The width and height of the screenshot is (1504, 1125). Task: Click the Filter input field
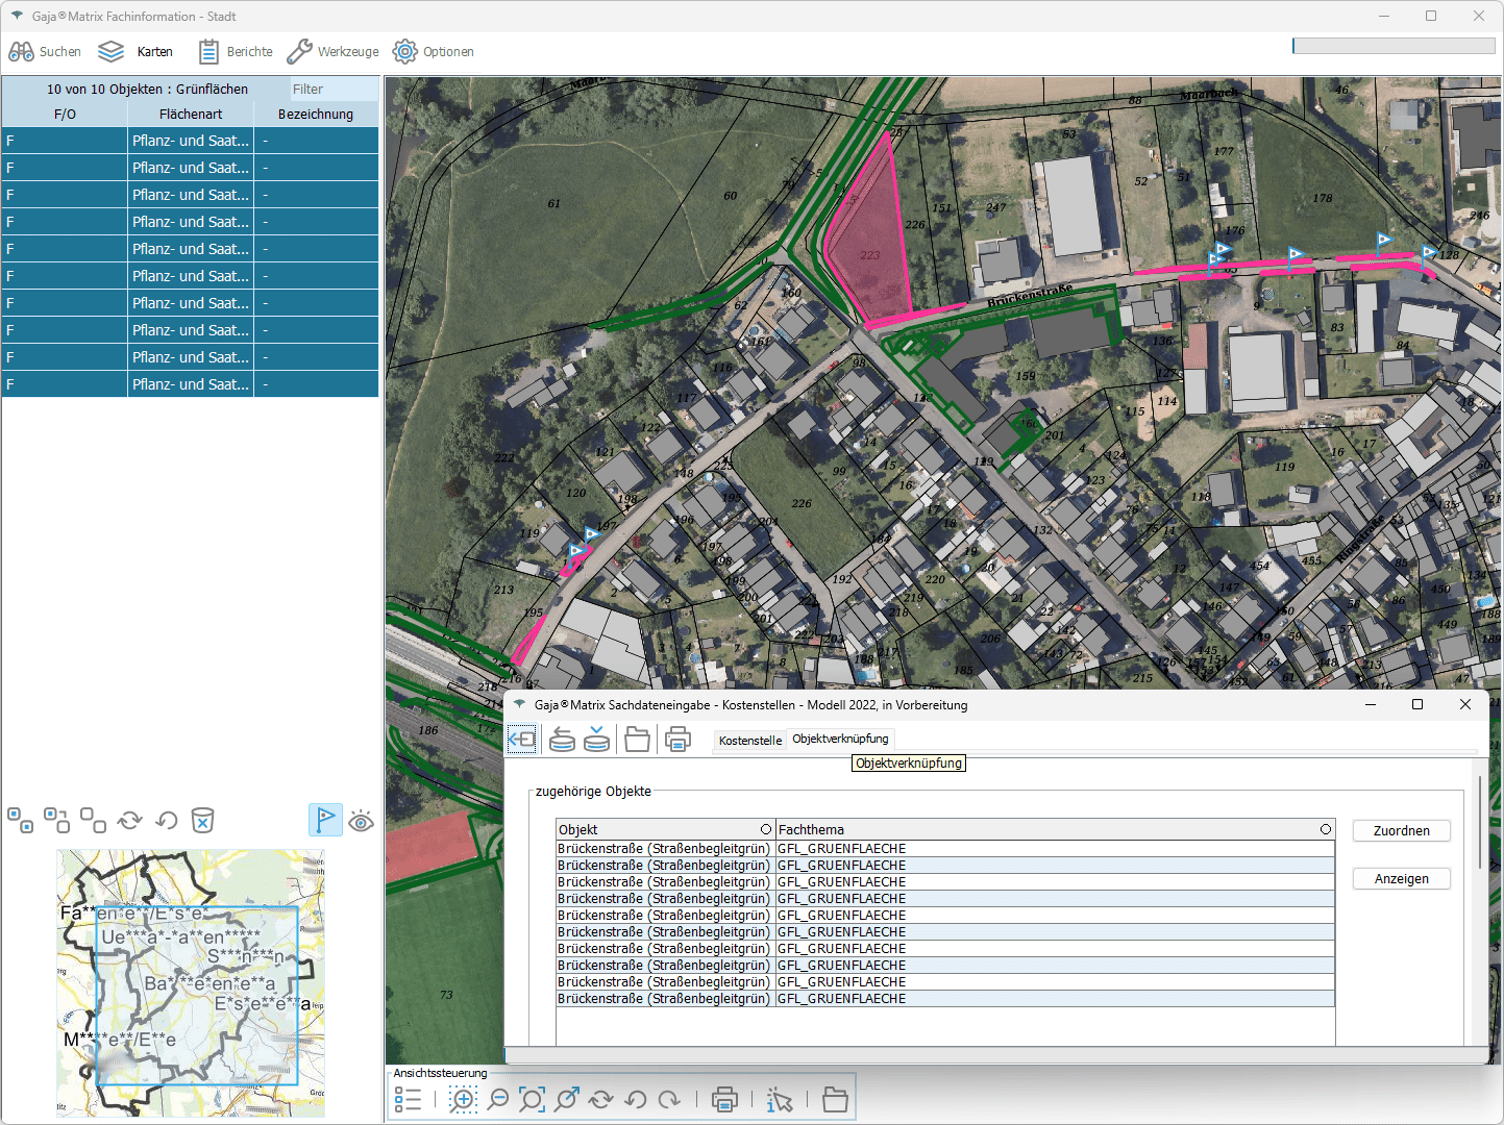click(333, 89)
